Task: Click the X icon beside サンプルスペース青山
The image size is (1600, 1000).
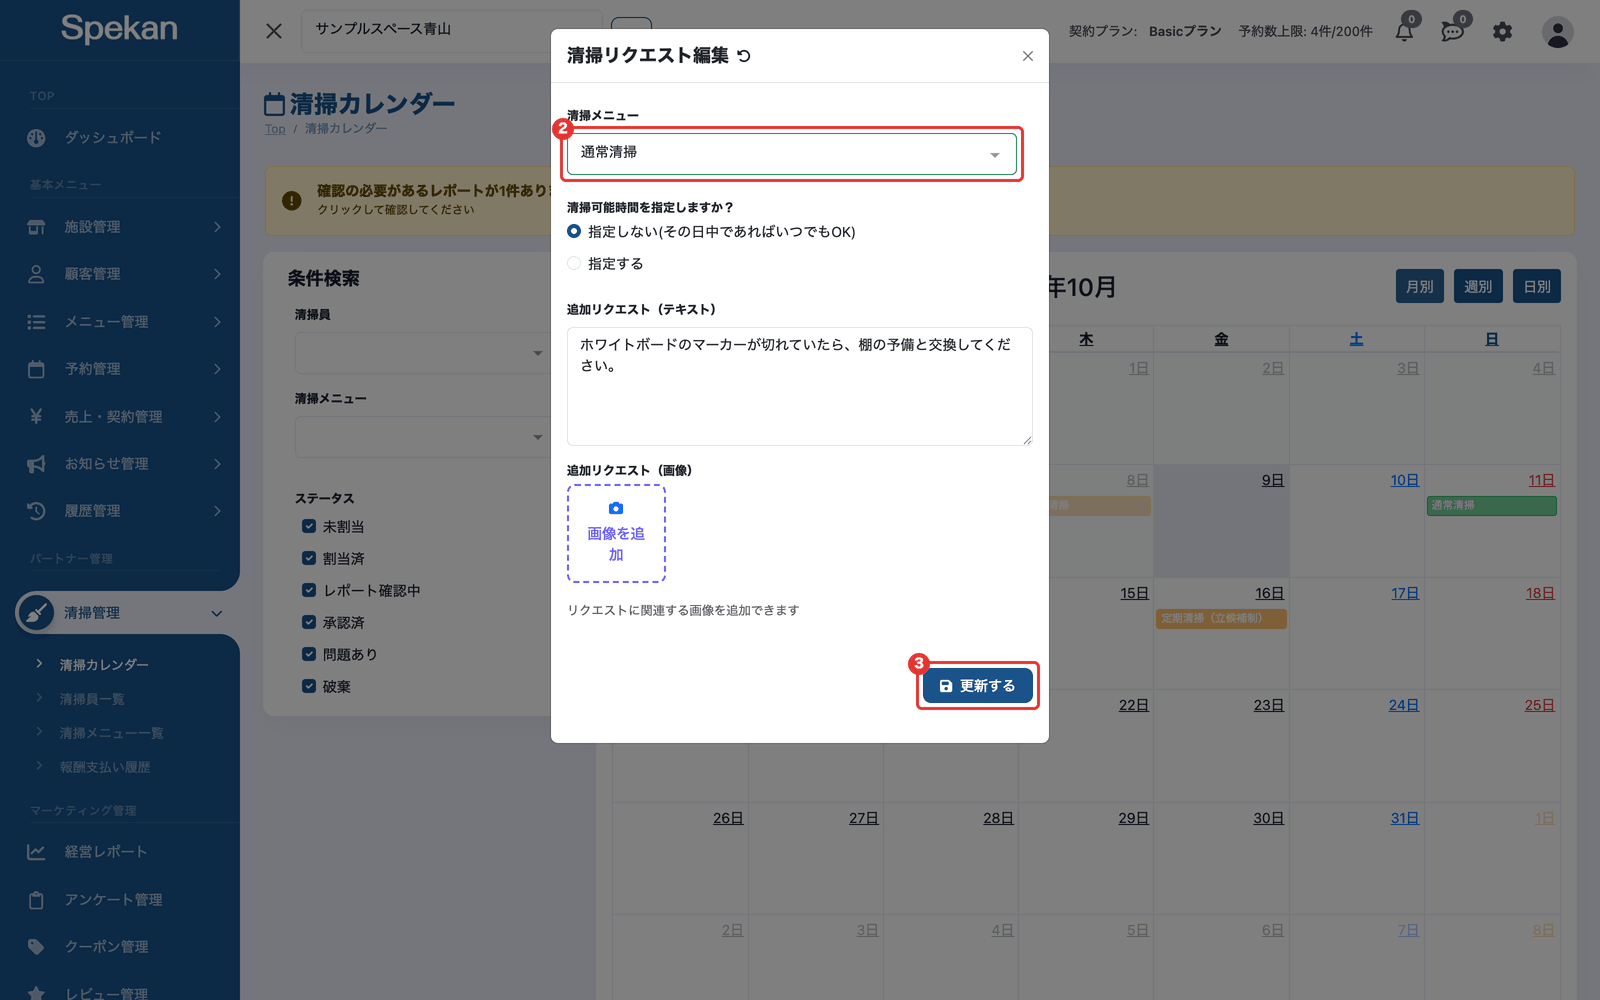Action: (x=274, y=31)
